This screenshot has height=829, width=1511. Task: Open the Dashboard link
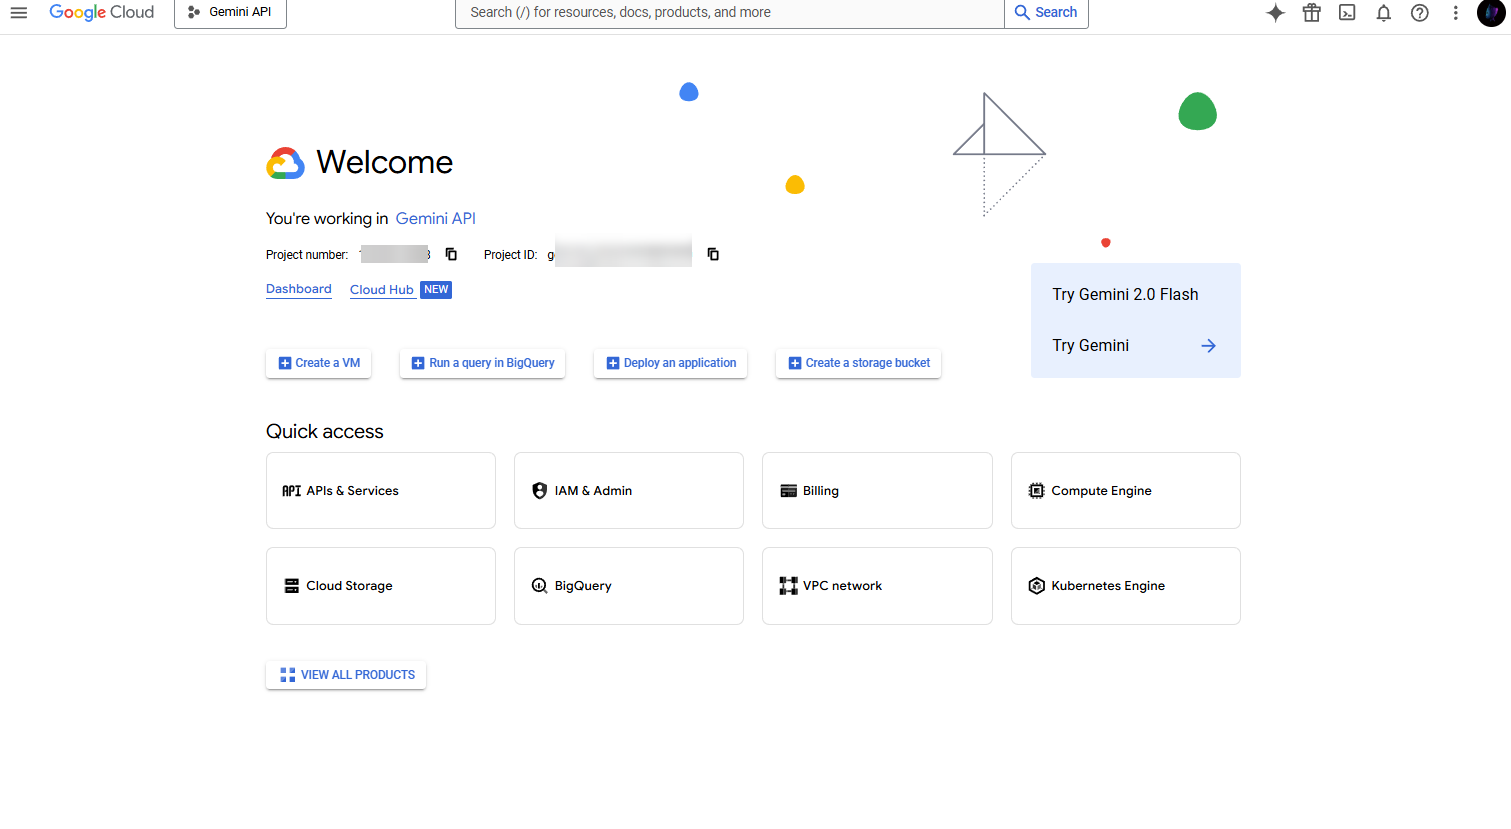(298, 289)
